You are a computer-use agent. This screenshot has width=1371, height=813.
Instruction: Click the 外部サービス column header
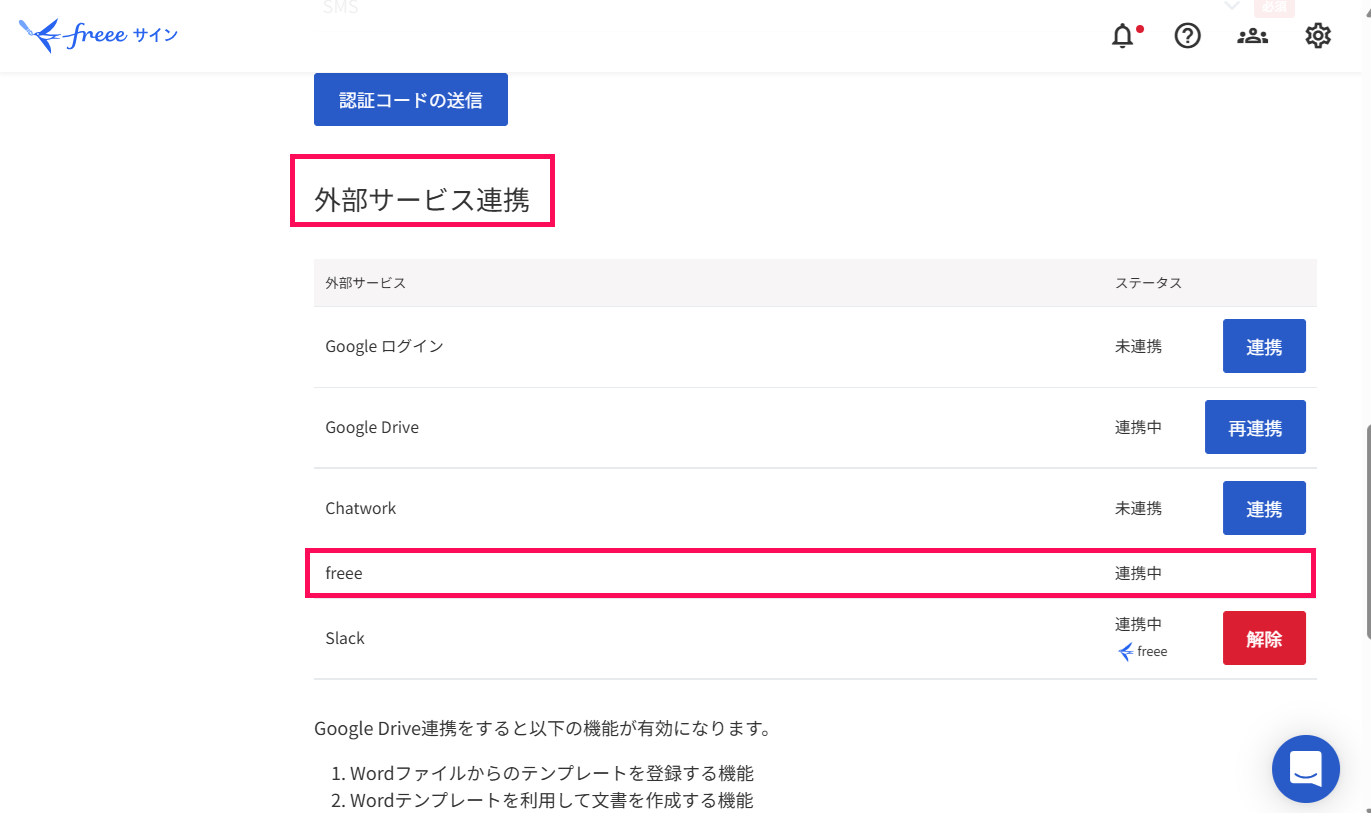(x=366, y=283)
